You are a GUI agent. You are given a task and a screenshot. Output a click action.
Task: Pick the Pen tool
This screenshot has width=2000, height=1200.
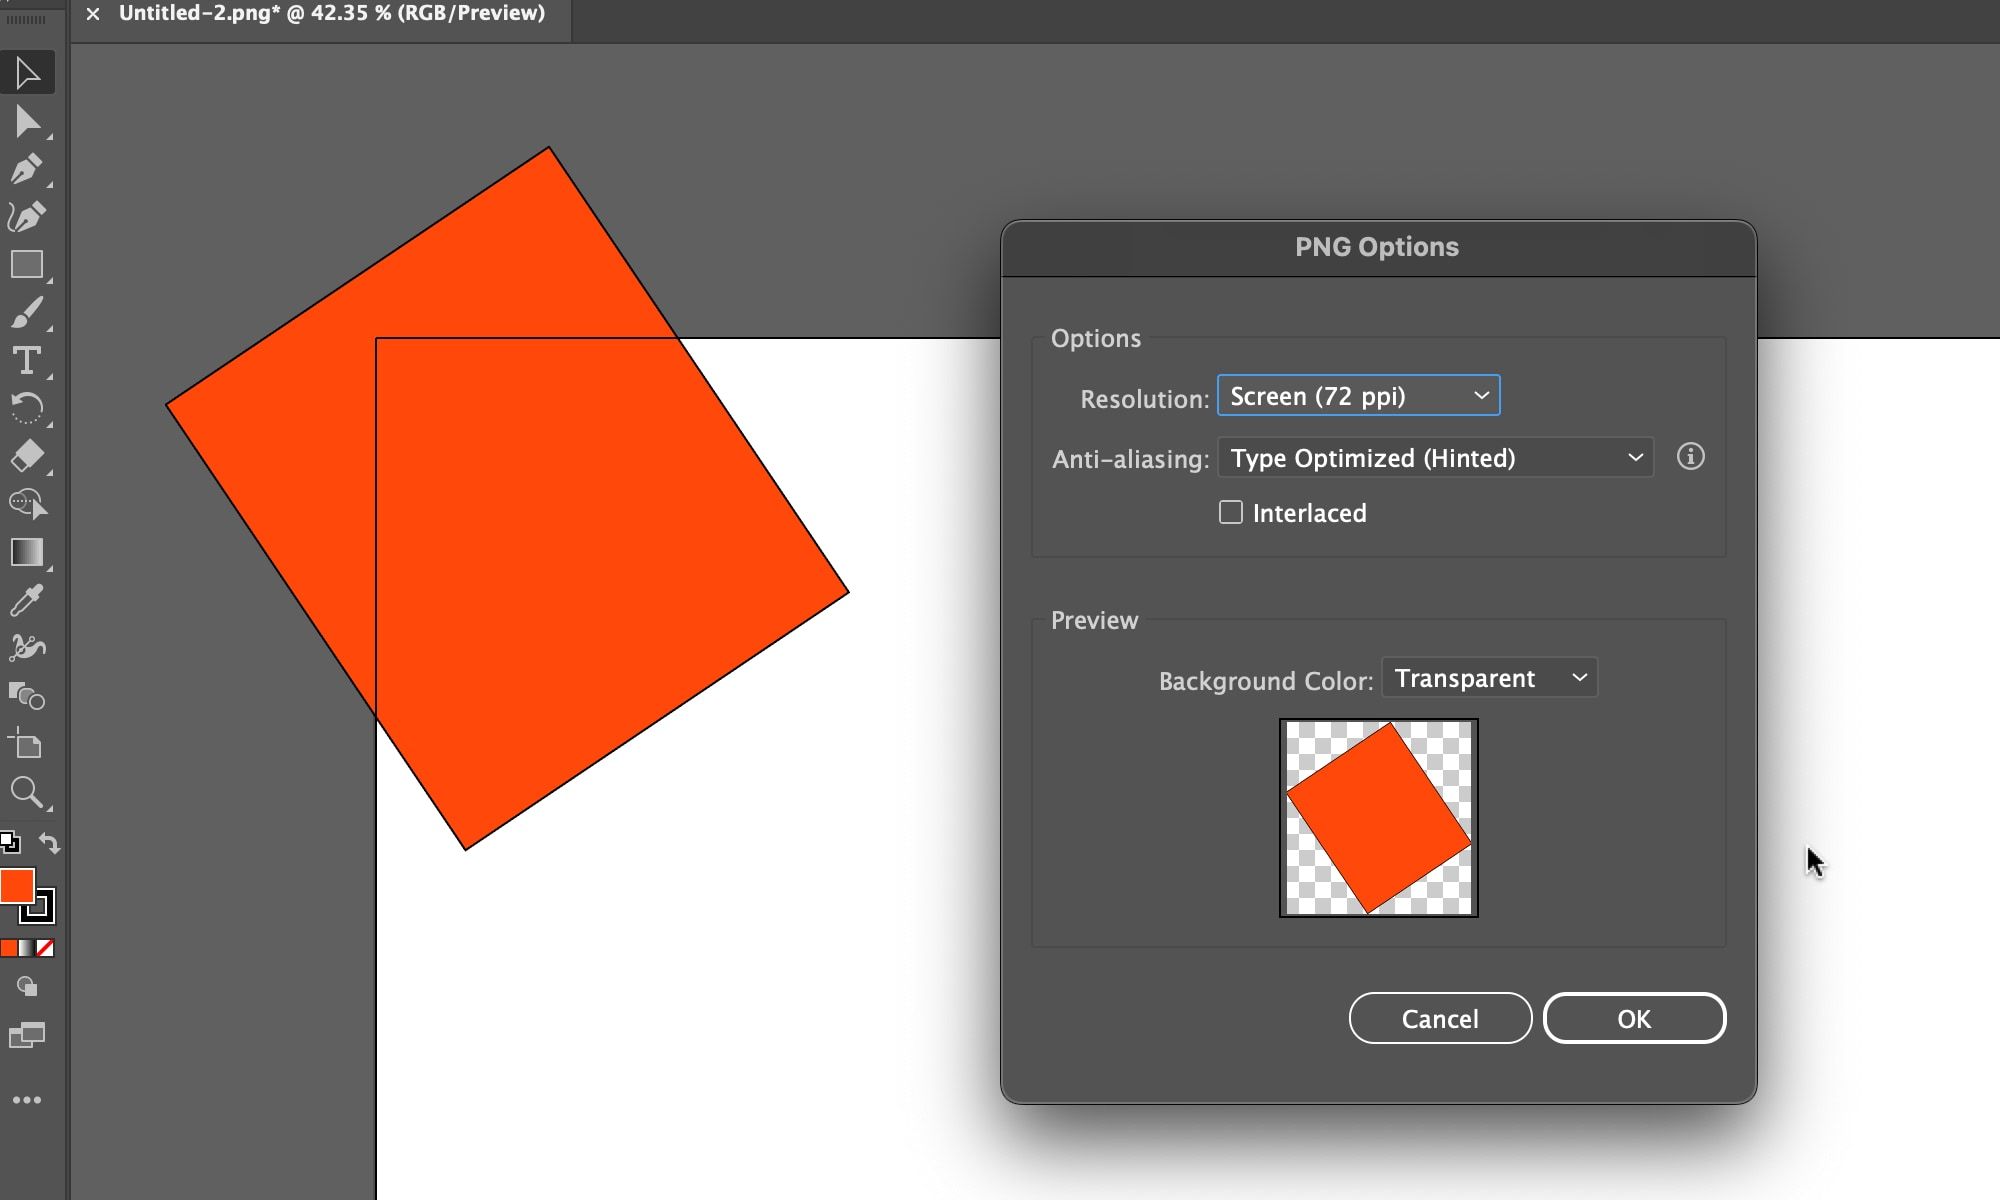tap(28, 170)
